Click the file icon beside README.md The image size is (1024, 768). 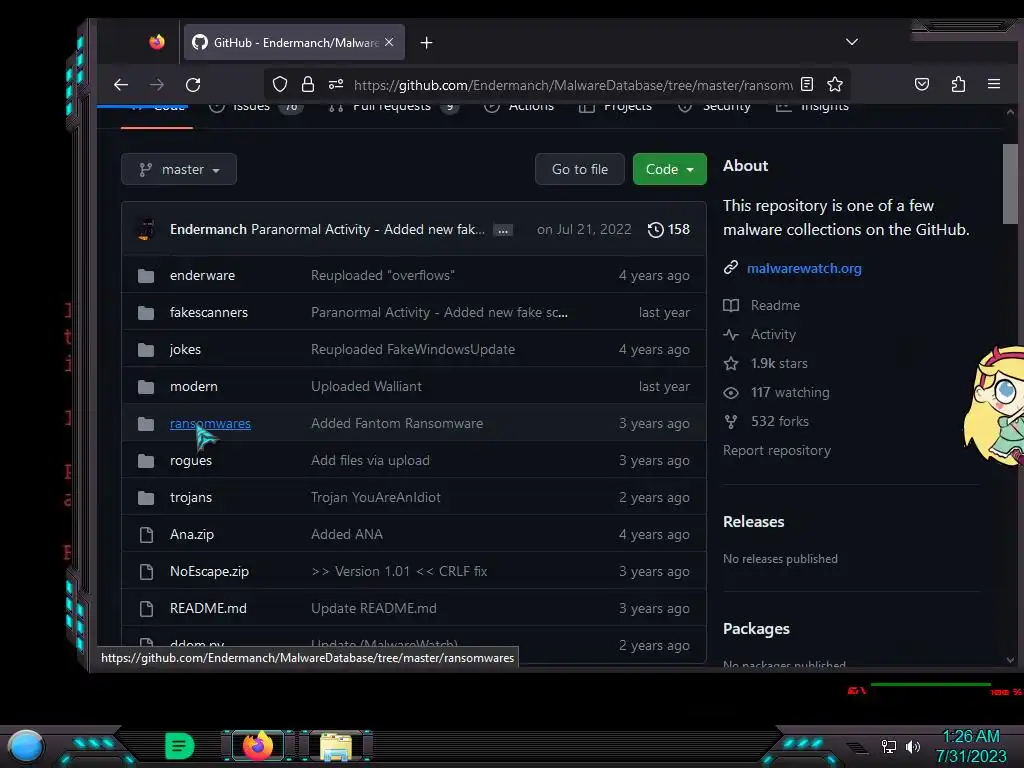coord(146,609)
